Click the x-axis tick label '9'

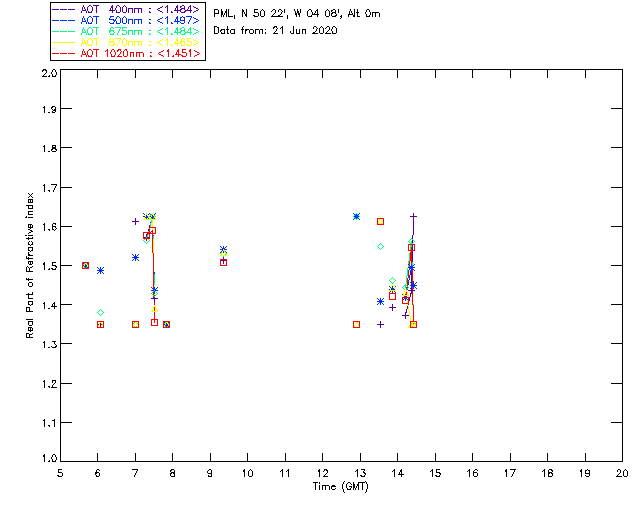[210, 473]
